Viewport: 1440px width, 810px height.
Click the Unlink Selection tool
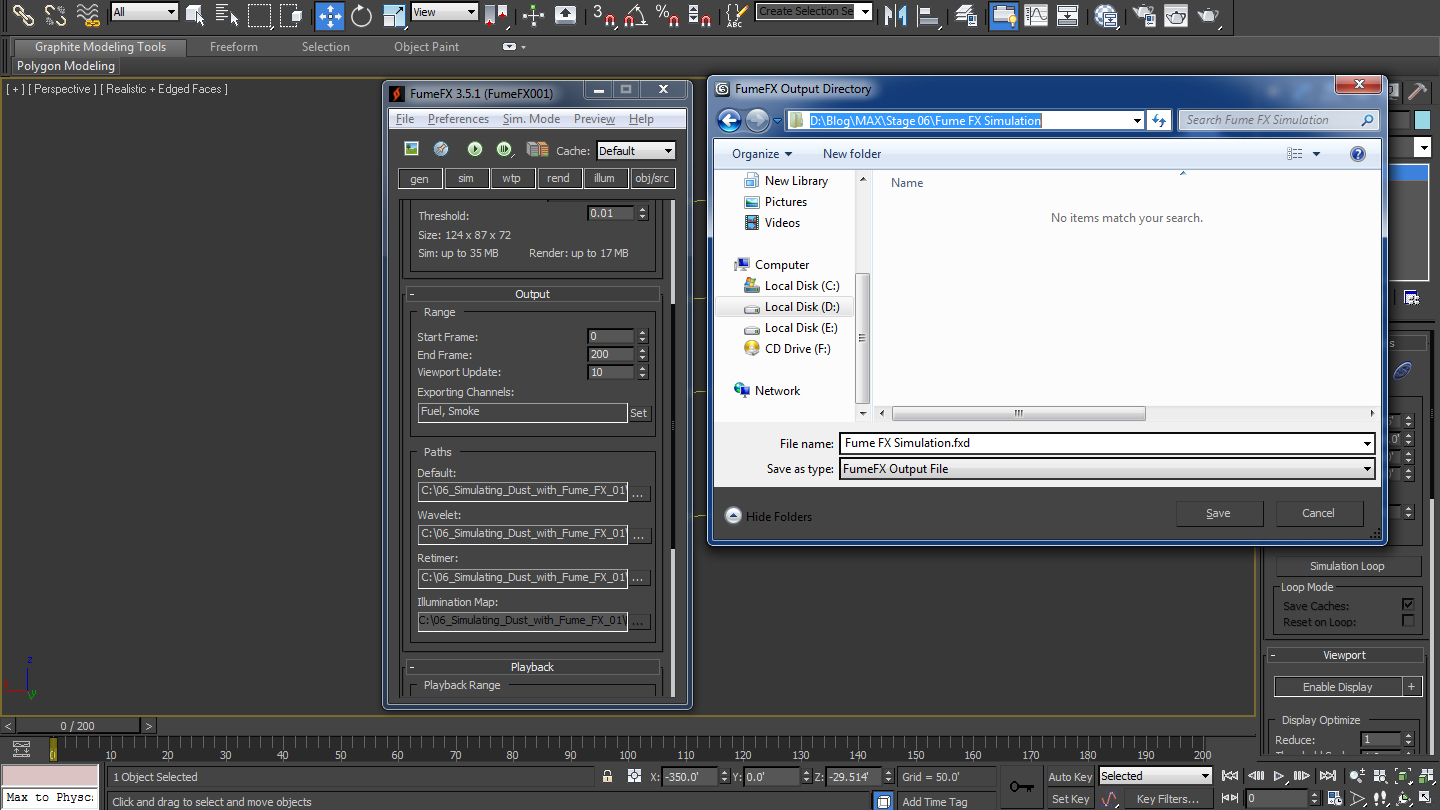55,15
